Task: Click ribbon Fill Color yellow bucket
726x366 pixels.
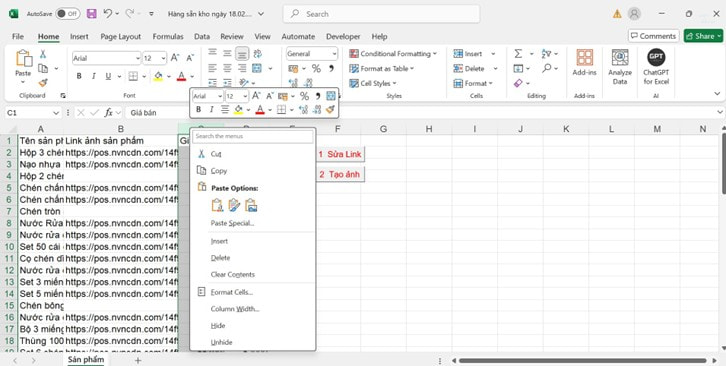Action: click(158, 76)
